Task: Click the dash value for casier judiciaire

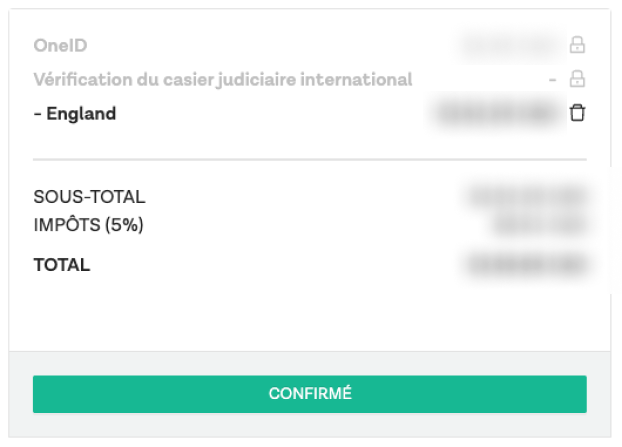Action: 552,79
